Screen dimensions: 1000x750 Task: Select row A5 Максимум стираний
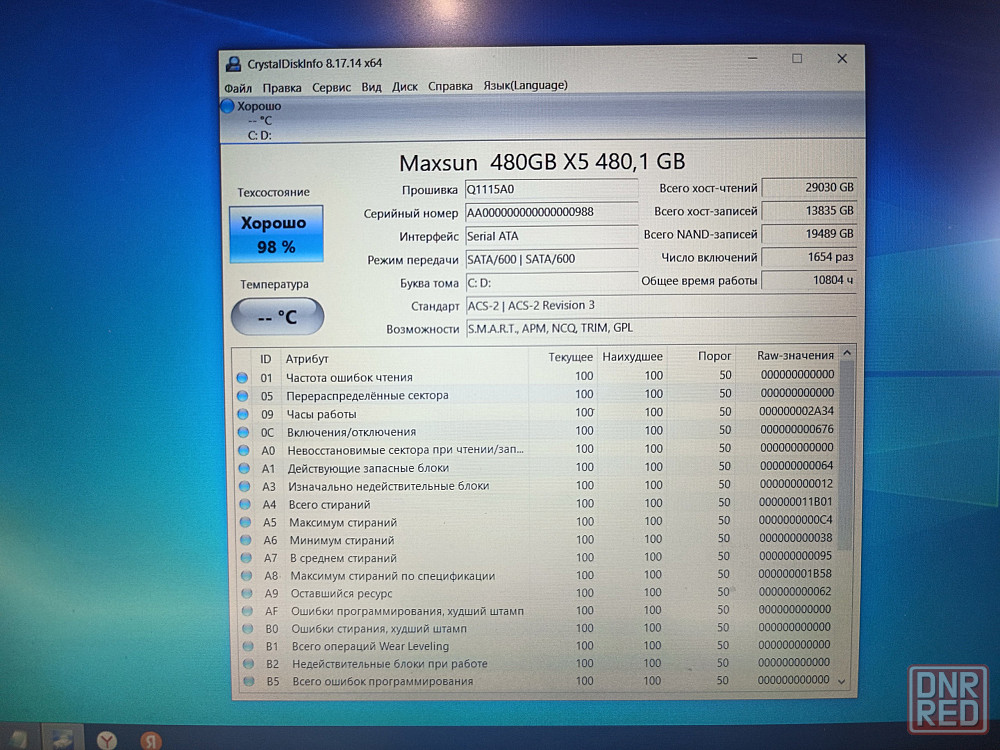[535, 522]
